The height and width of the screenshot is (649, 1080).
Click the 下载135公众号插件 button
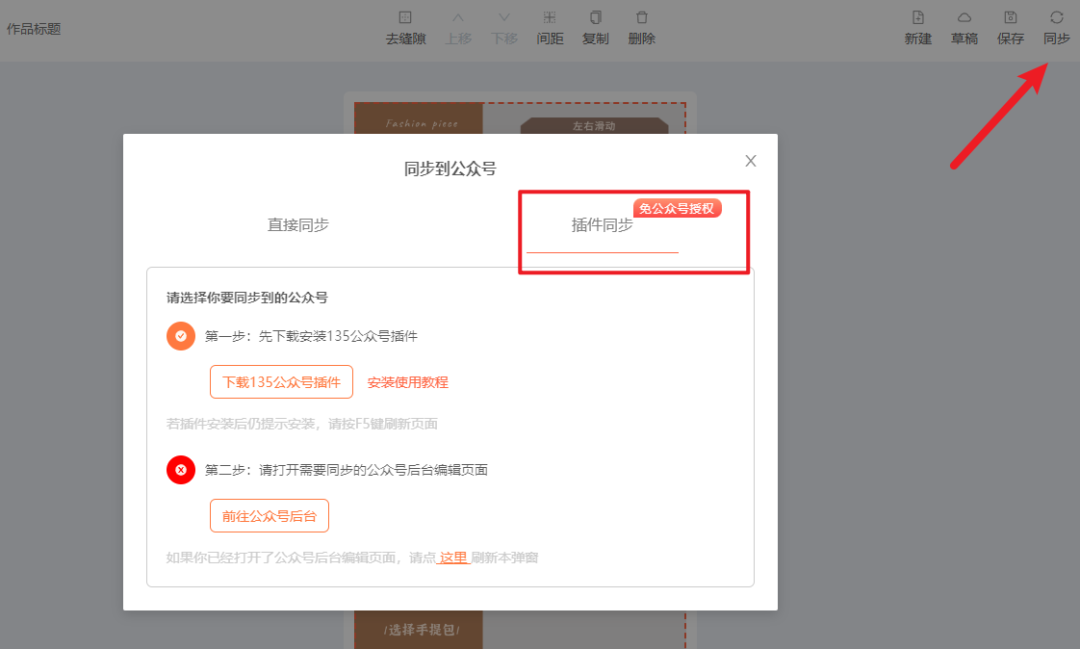tap(281, 382)
